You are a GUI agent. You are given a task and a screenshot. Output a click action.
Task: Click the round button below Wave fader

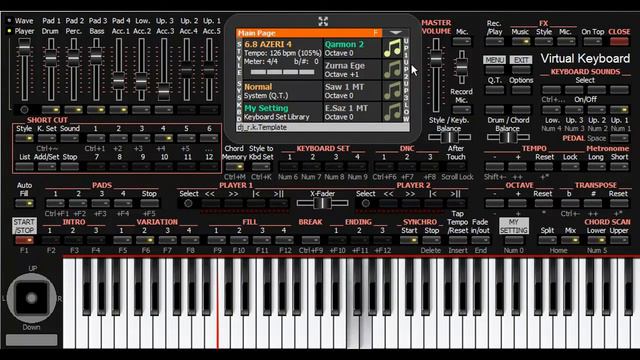point(24,109)
